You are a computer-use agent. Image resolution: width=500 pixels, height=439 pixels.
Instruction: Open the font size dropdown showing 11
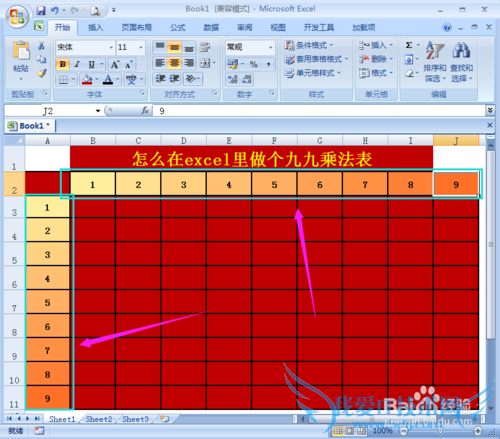coord(141,47)
